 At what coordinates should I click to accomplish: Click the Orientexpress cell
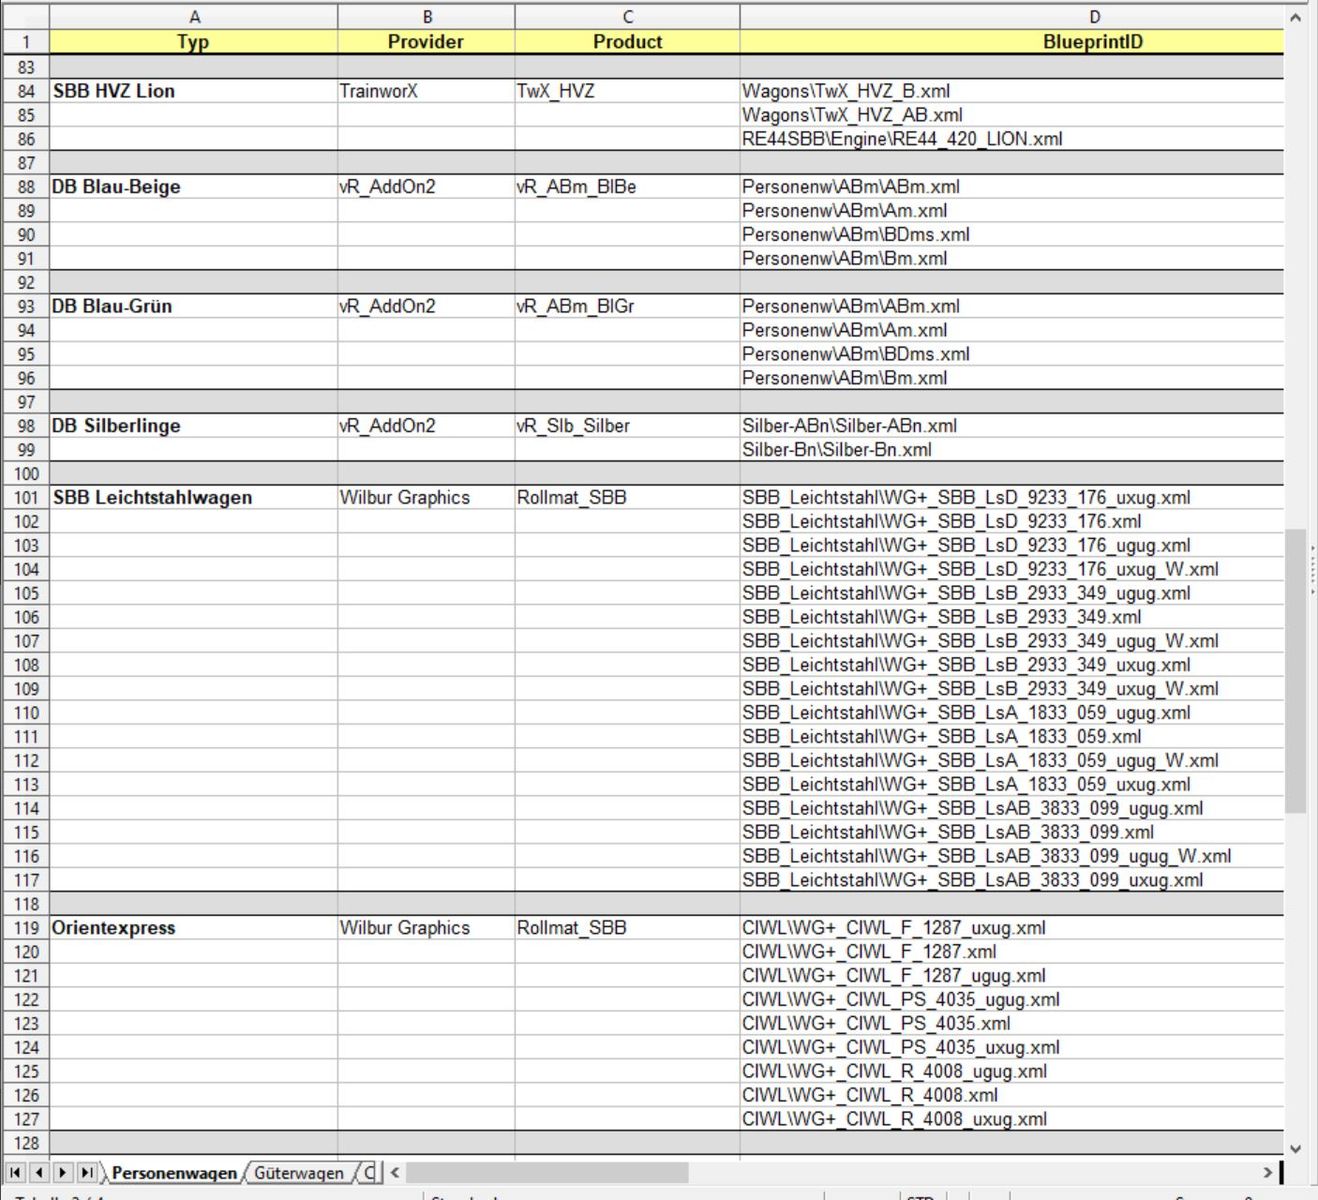tap(194, 928)
